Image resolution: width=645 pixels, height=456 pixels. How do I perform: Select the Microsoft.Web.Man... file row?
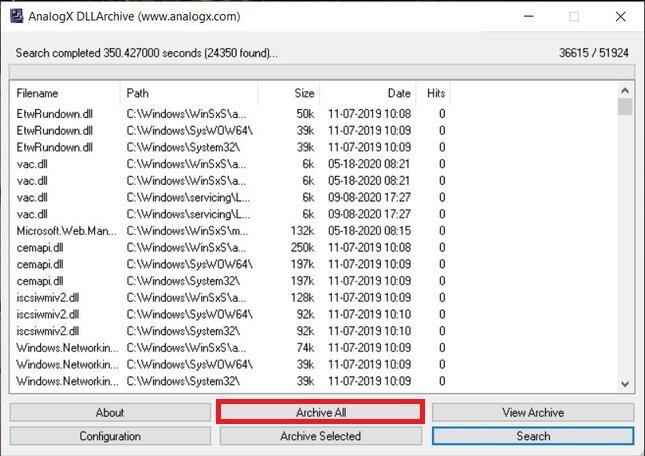pos(231,231)
